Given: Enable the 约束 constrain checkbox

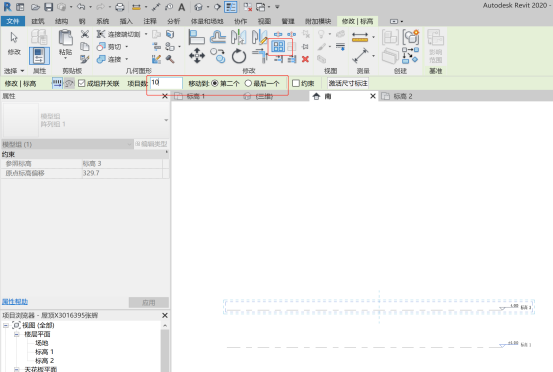Looking at the screenshot, I should (x=296, y=83).
